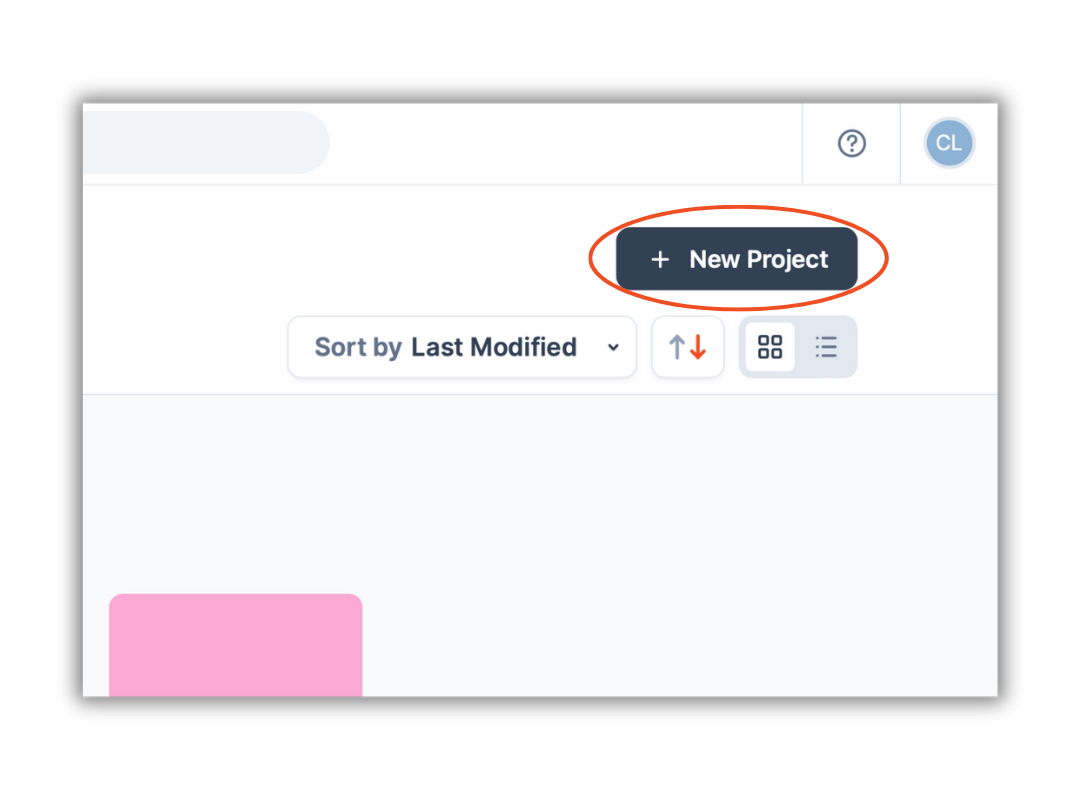Create a New Project
This screenshot has height=800, width=1080.
[736, 259]
